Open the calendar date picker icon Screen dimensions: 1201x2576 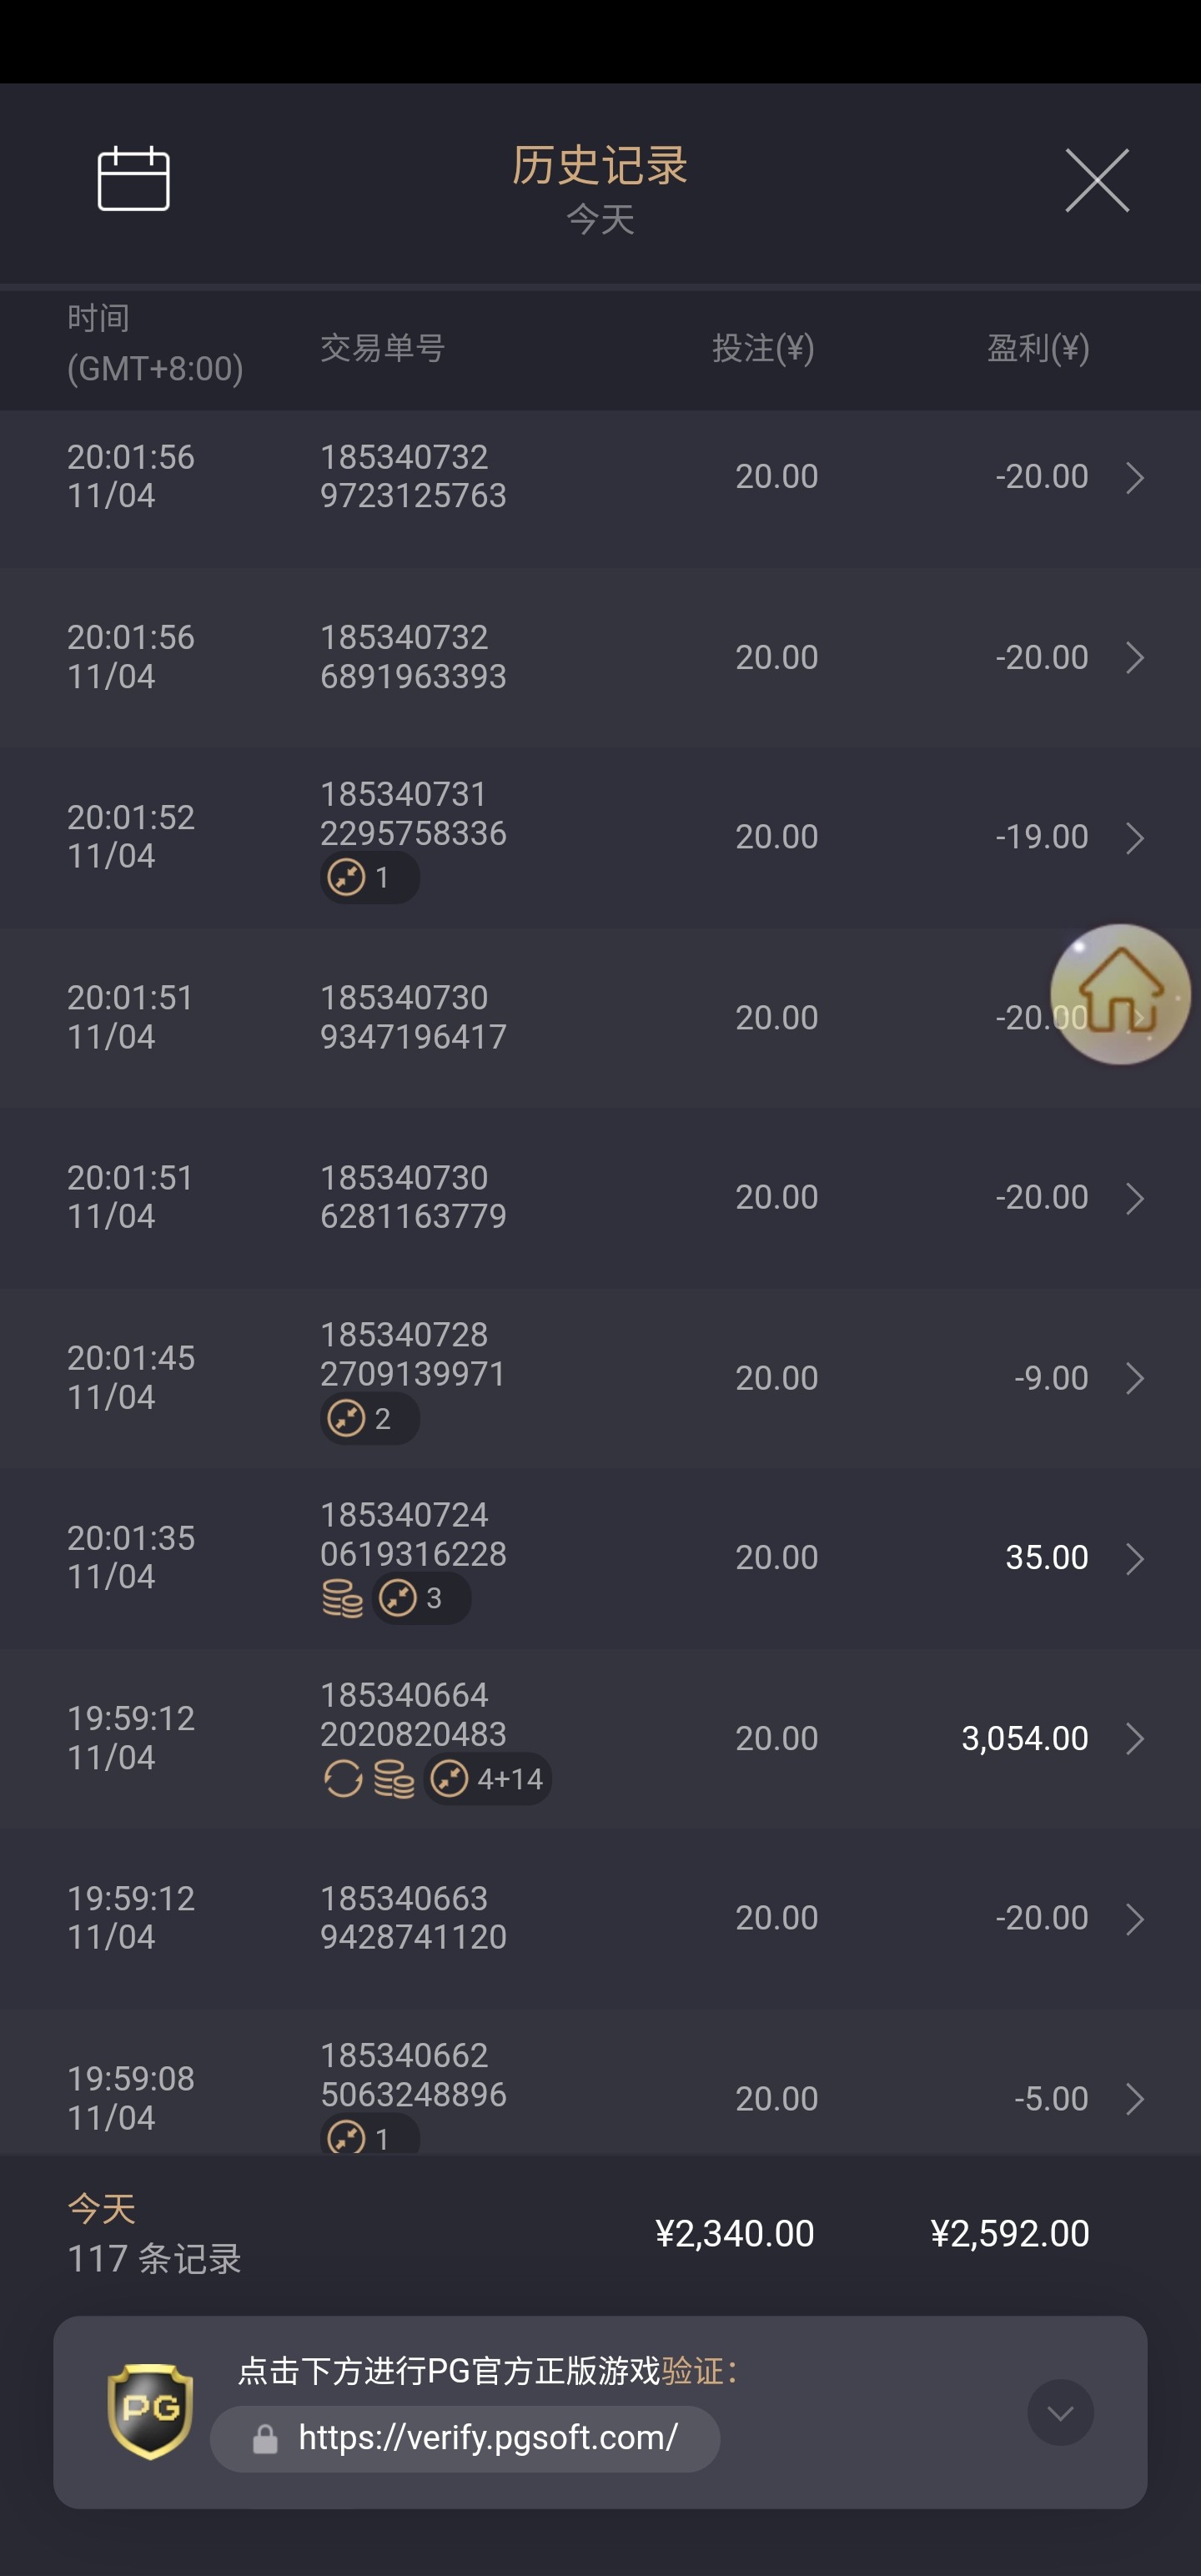[133, 179]
